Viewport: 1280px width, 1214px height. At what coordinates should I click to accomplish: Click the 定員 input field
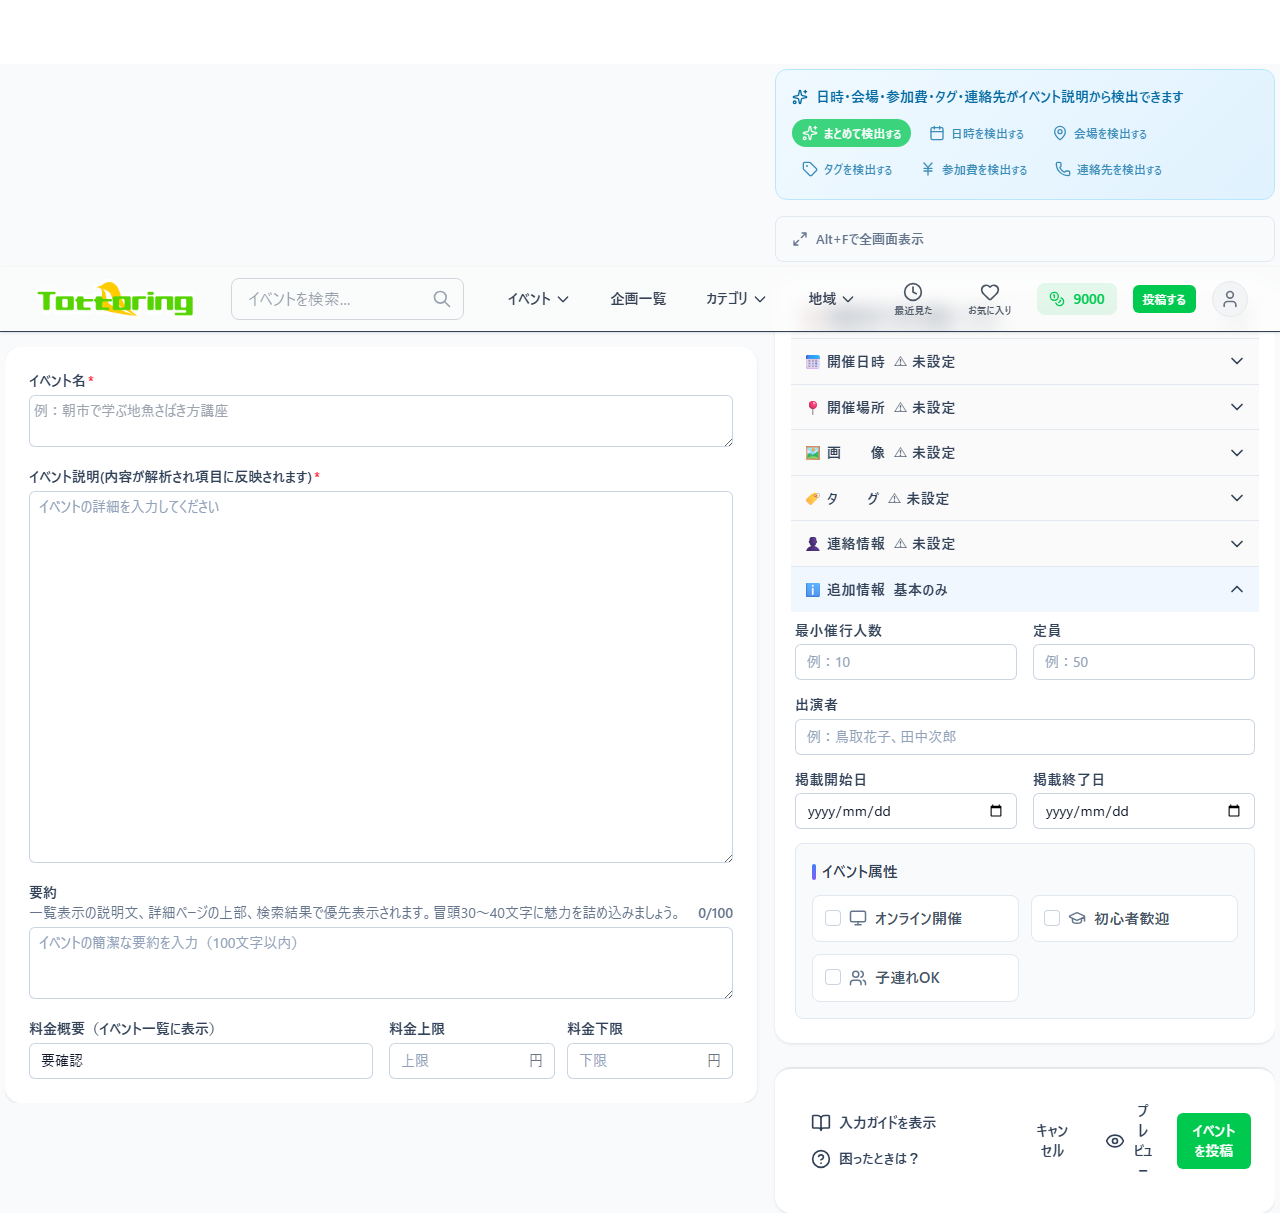[1144, 662]
